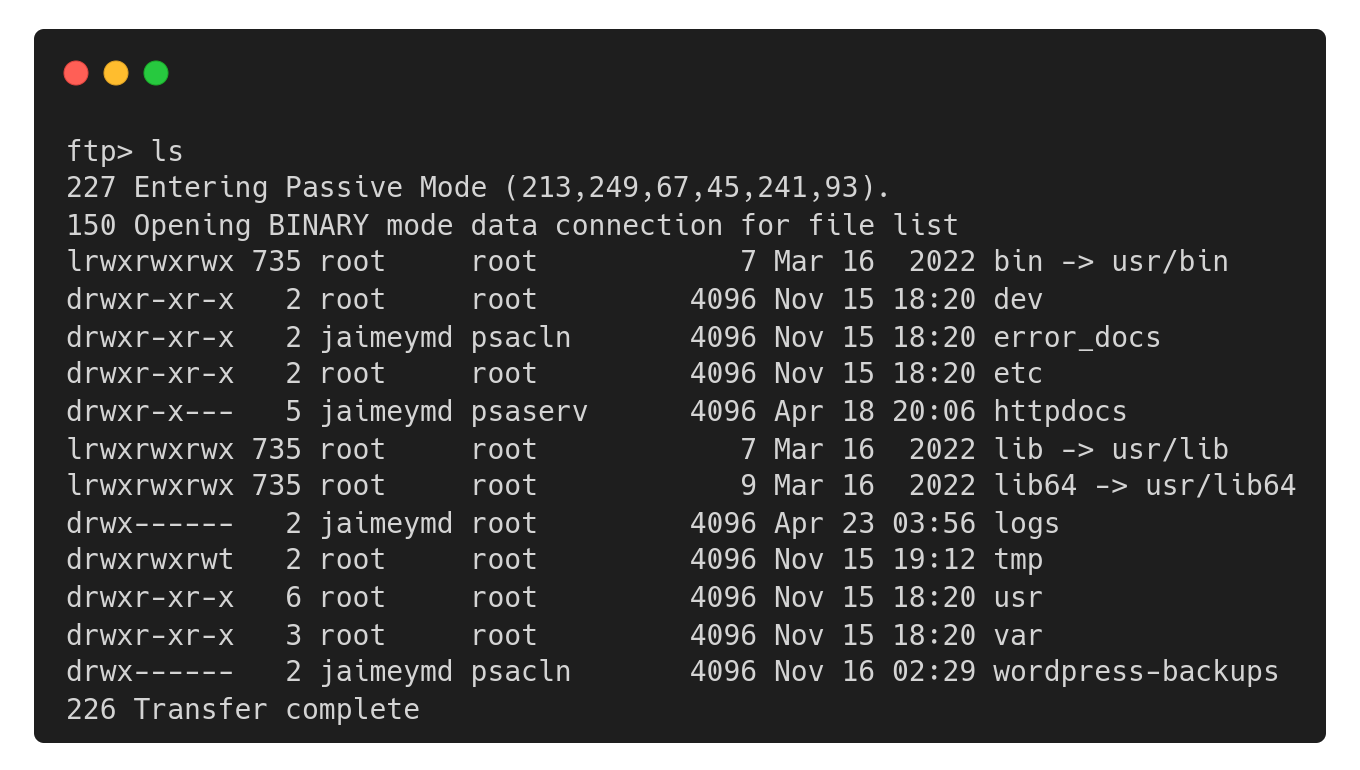Click the 20:06 timestamp on httpdocs row
The height and width of the screenshot is (770, 1360).
tap(934, 411)
